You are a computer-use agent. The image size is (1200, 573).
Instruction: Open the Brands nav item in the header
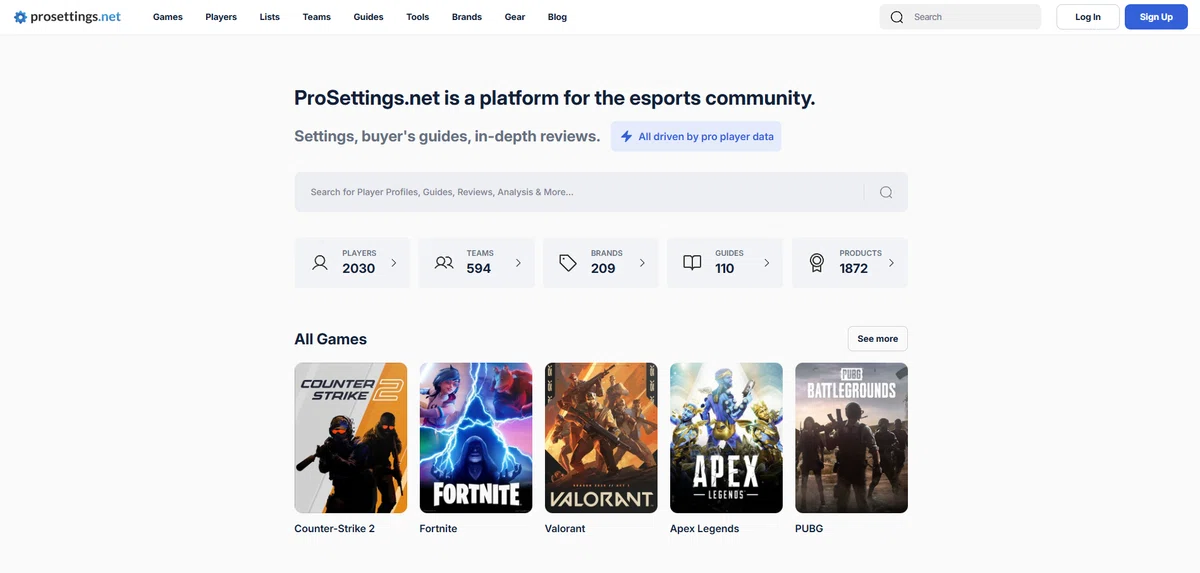[x=467, y=17]
